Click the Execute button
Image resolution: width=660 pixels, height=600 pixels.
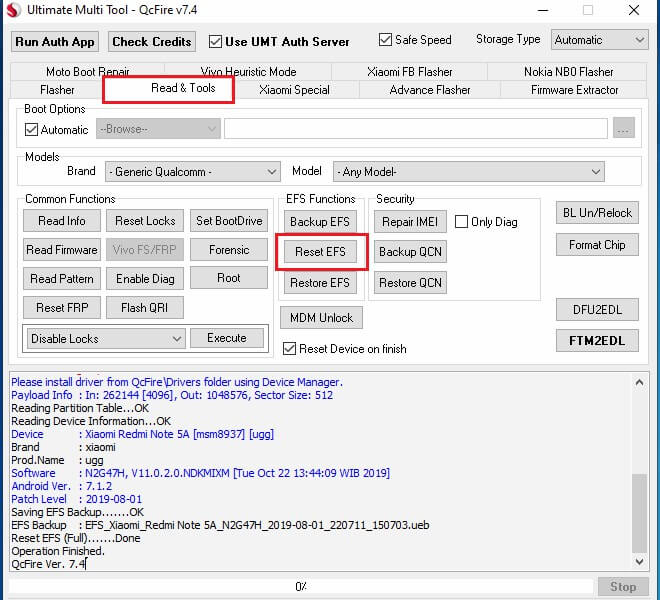point(227,338)
